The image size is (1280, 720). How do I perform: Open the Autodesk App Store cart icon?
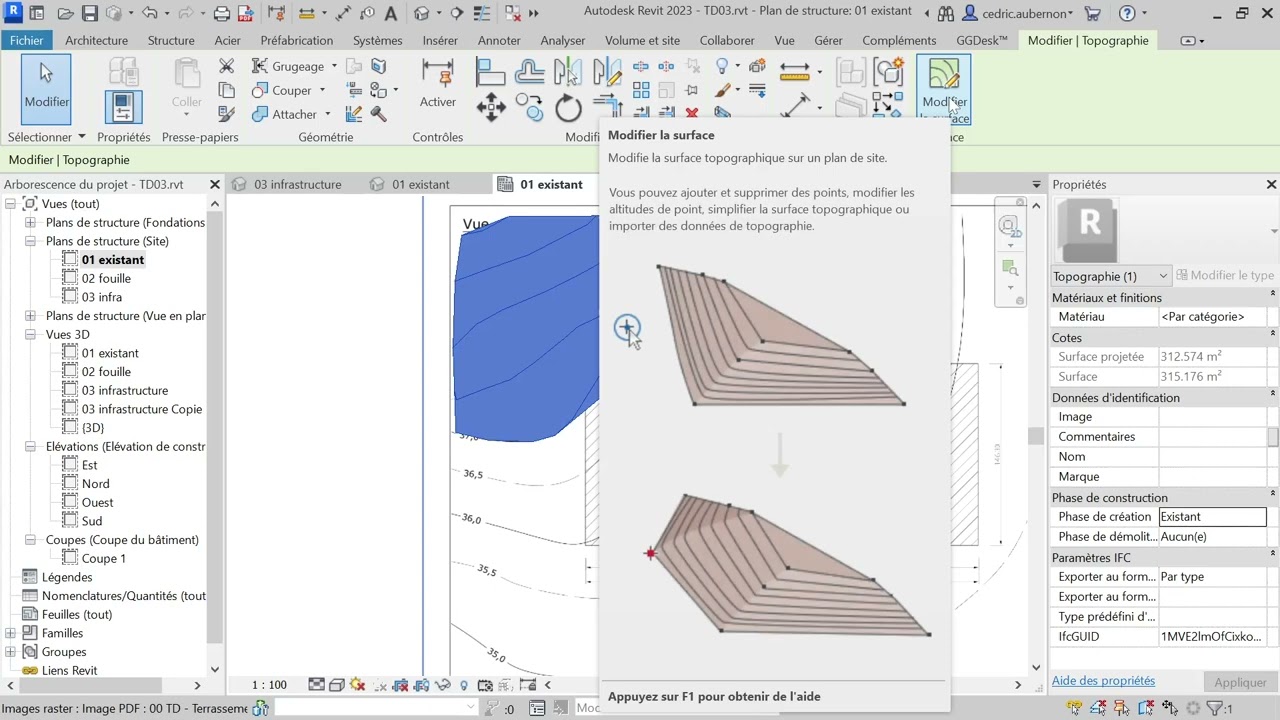1092,14
